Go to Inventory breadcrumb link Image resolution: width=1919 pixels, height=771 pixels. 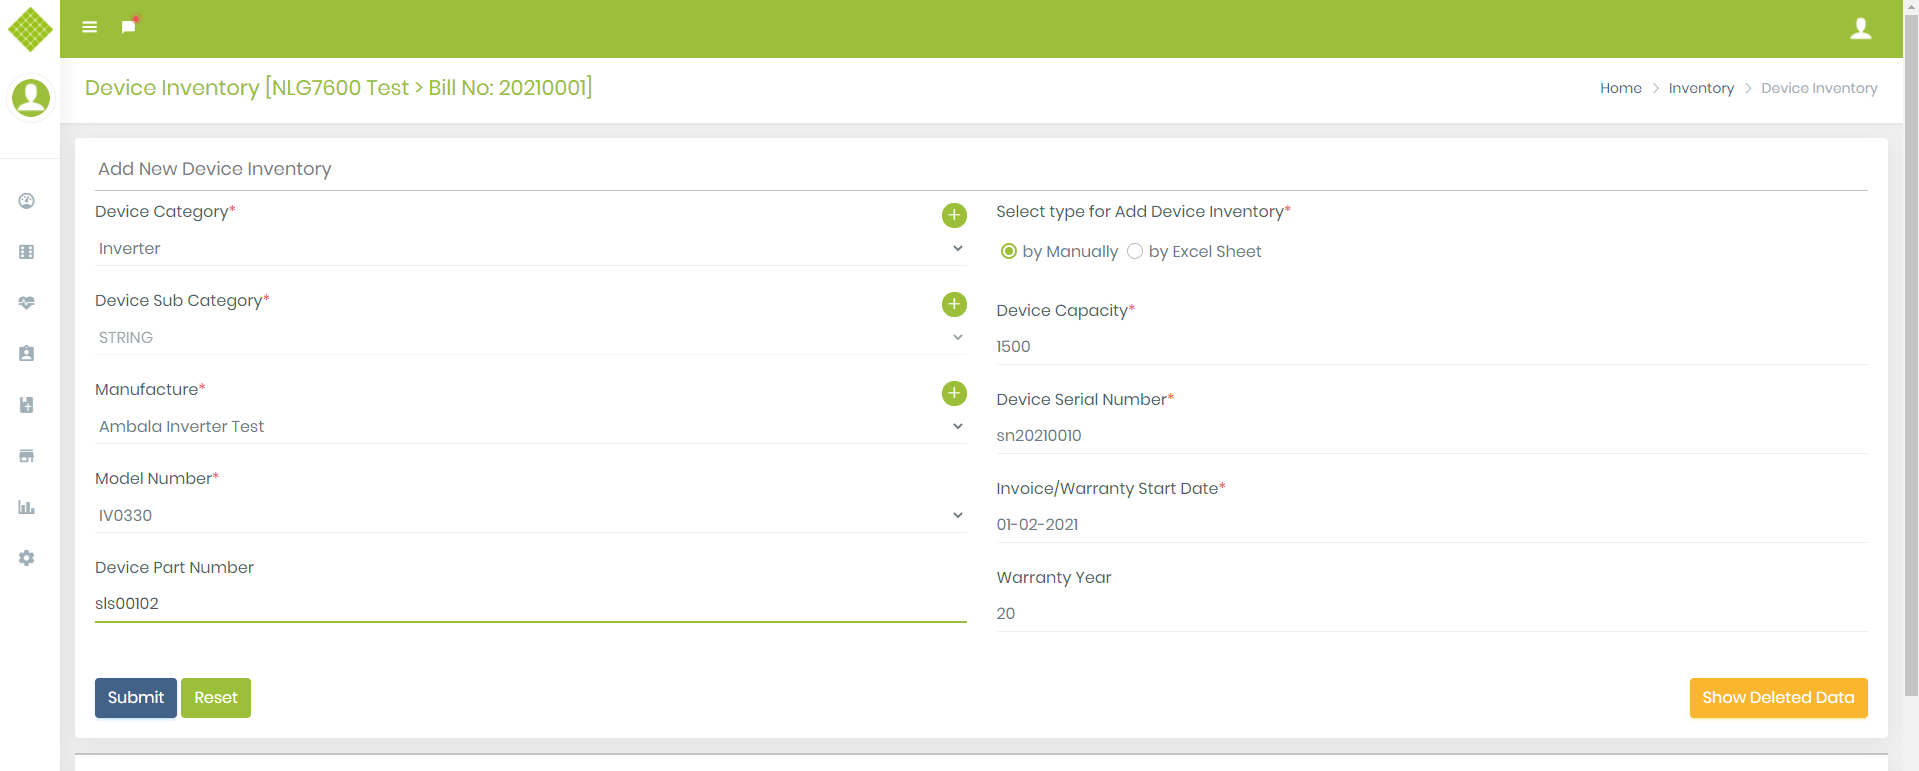[x=1701, y=88]
